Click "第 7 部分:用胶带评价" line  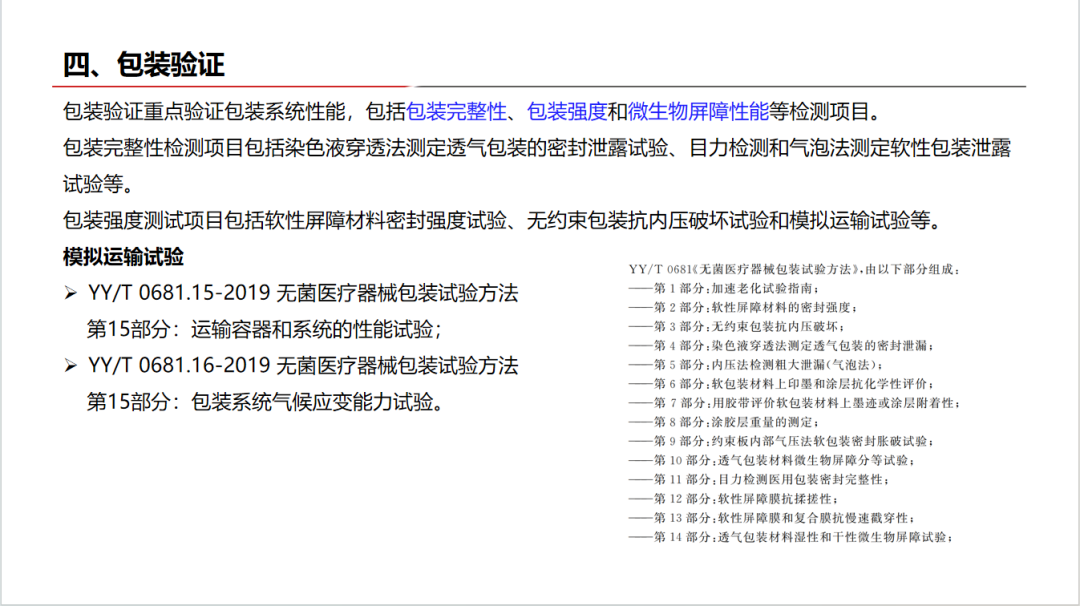[794, 403]
